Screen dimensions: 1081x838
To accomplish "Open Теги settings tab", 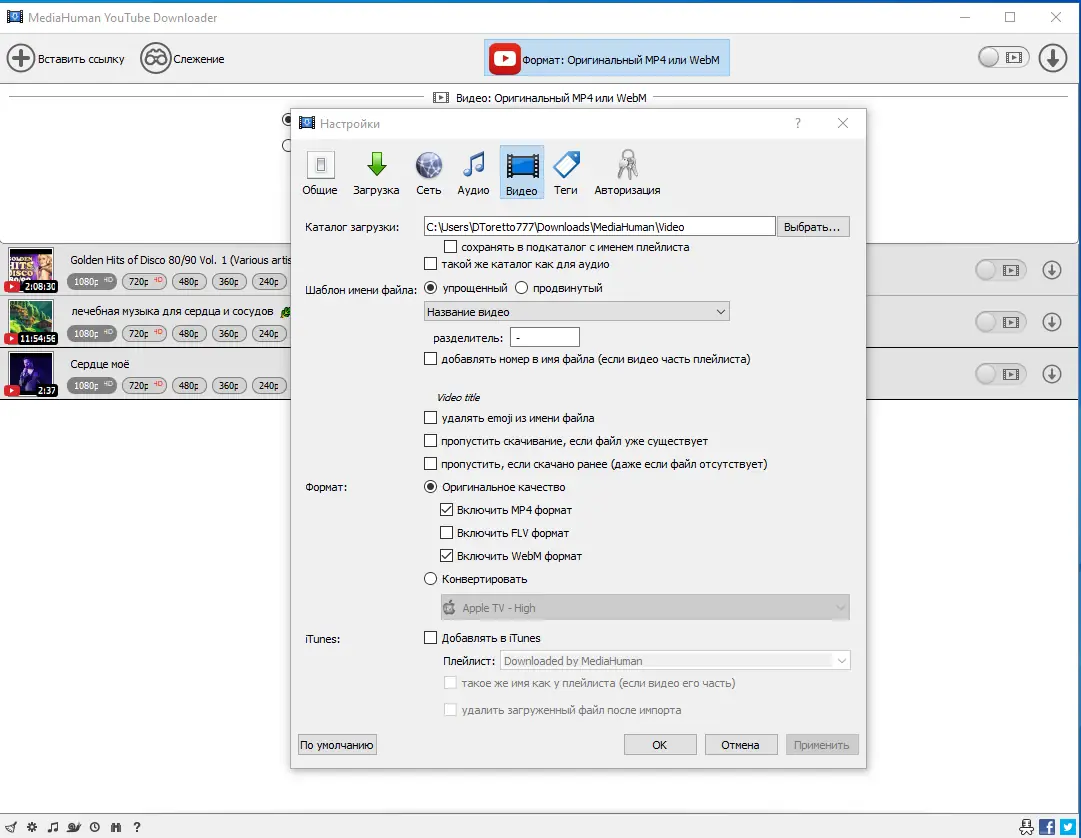I will pyautogui.click(x=566, y=172).
